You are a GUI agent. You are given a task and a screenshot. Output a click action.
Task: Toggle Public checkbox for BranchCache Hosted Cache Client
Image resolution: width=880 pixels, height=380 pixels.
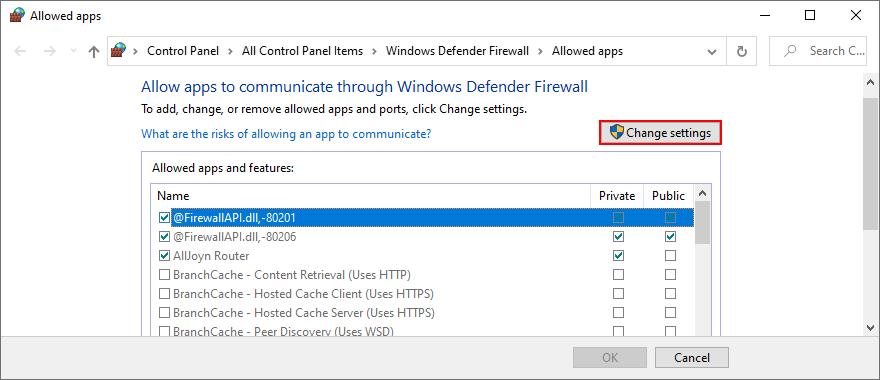670,294
